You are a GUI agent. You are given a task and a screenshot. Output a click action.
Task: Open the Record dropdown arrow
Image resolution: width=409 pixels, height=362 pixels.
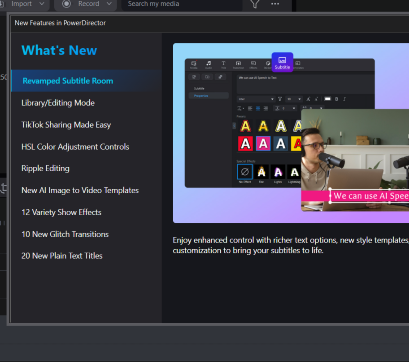109,4
